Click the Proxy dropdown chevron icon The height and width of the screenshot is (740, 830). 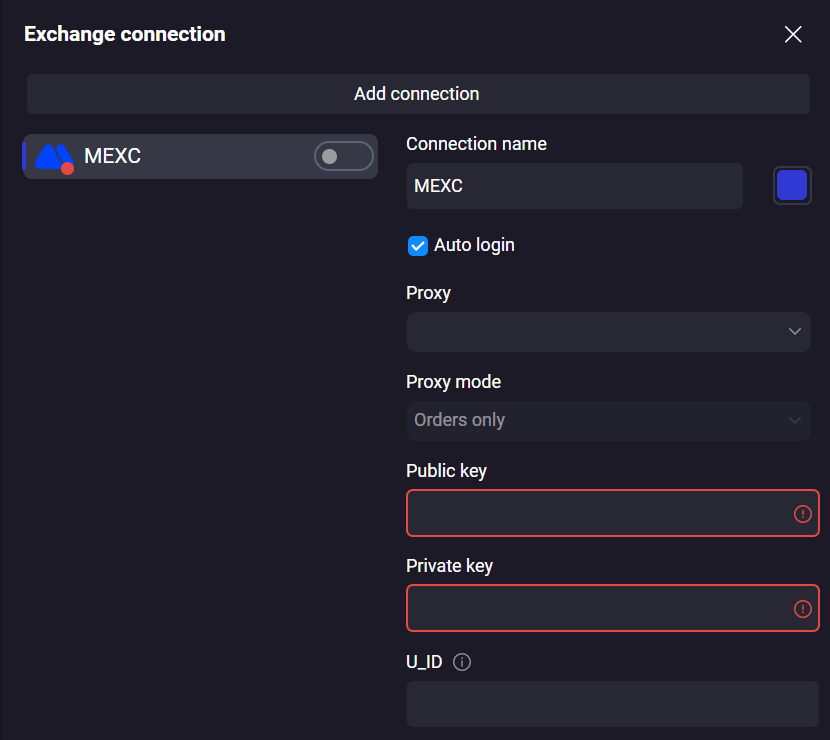(795, 331)
